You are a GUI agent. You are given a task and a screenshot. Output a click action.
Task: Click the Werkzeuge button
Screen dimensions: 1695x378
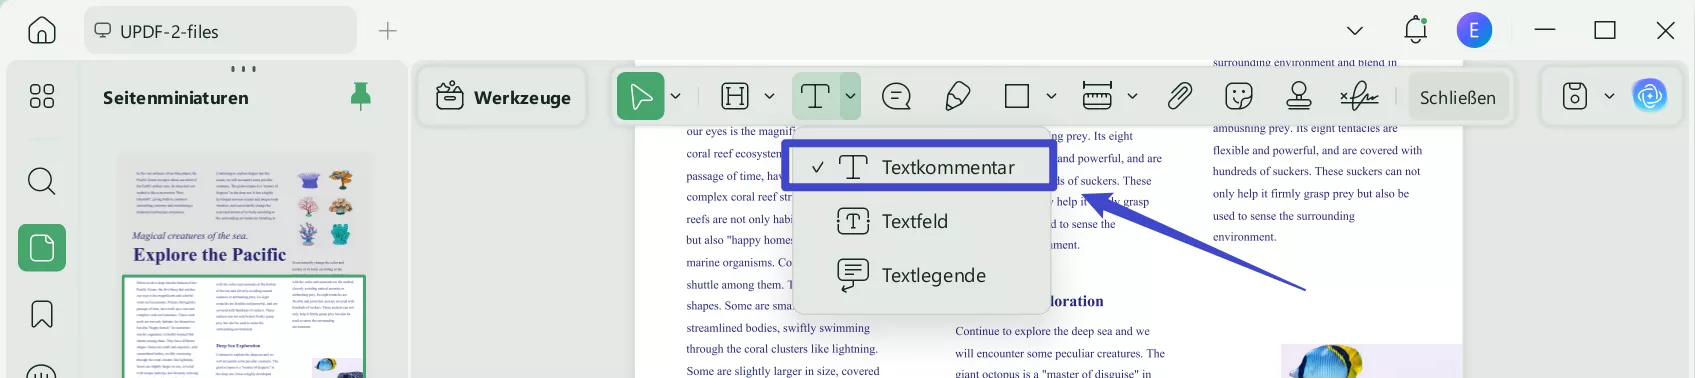pyautogui.click(x=502, y=97)
